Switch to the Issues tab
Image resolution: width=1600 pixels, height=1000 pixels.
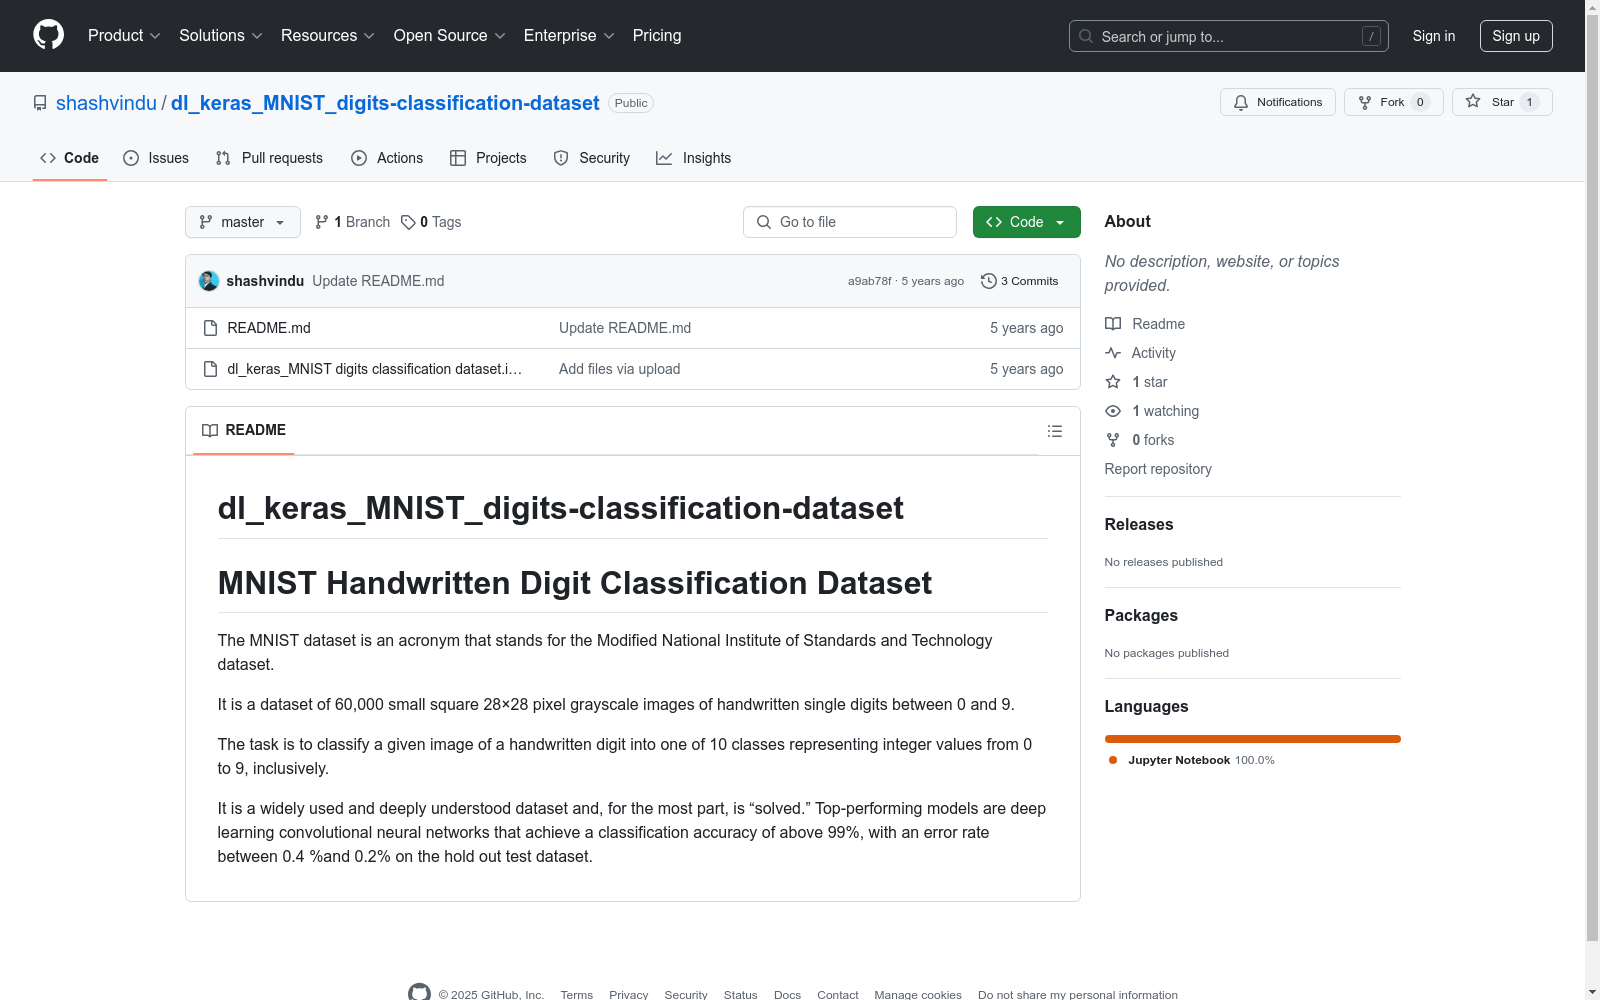coord(156,158)
